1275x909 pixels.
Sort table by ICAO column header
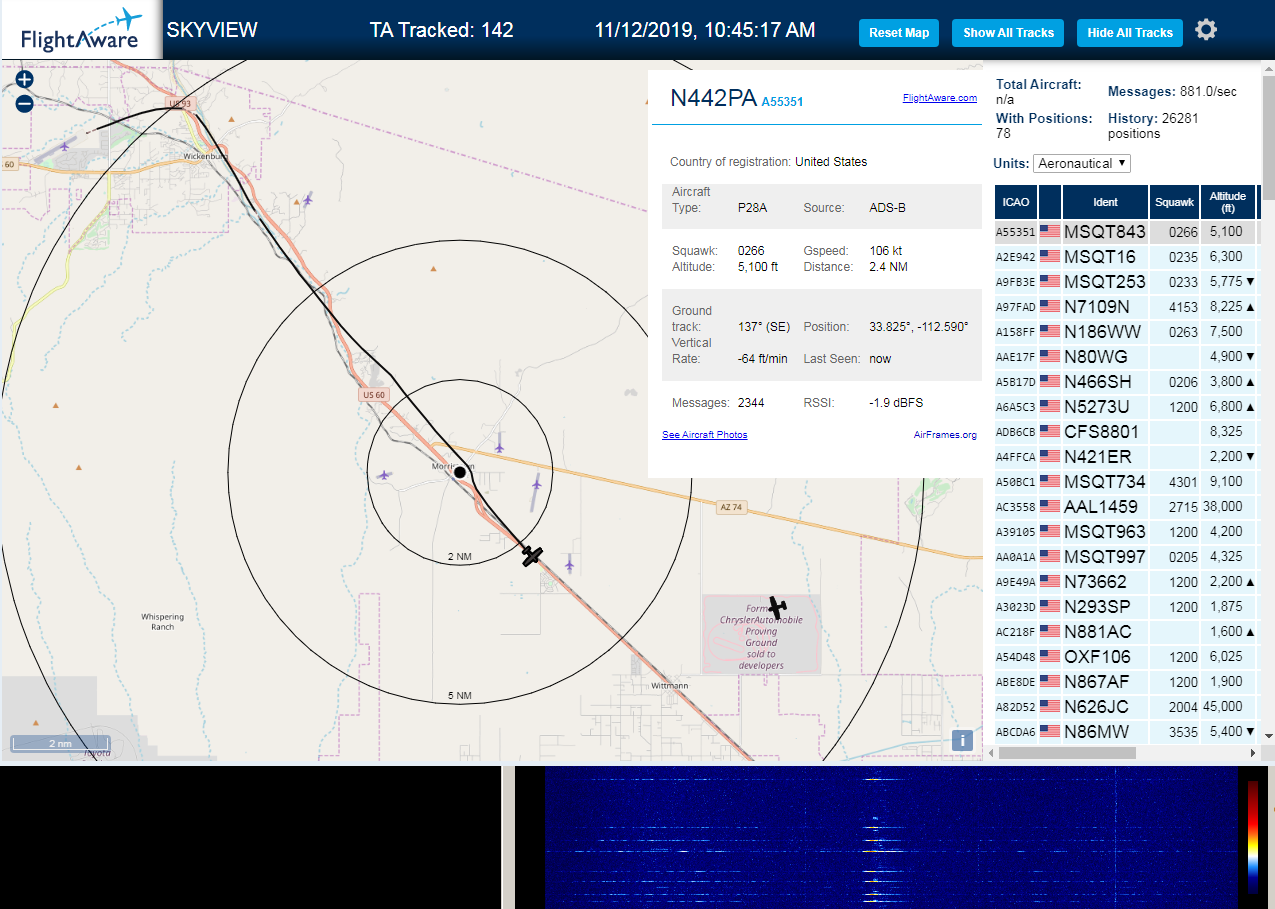click(x=1016, y=202)
